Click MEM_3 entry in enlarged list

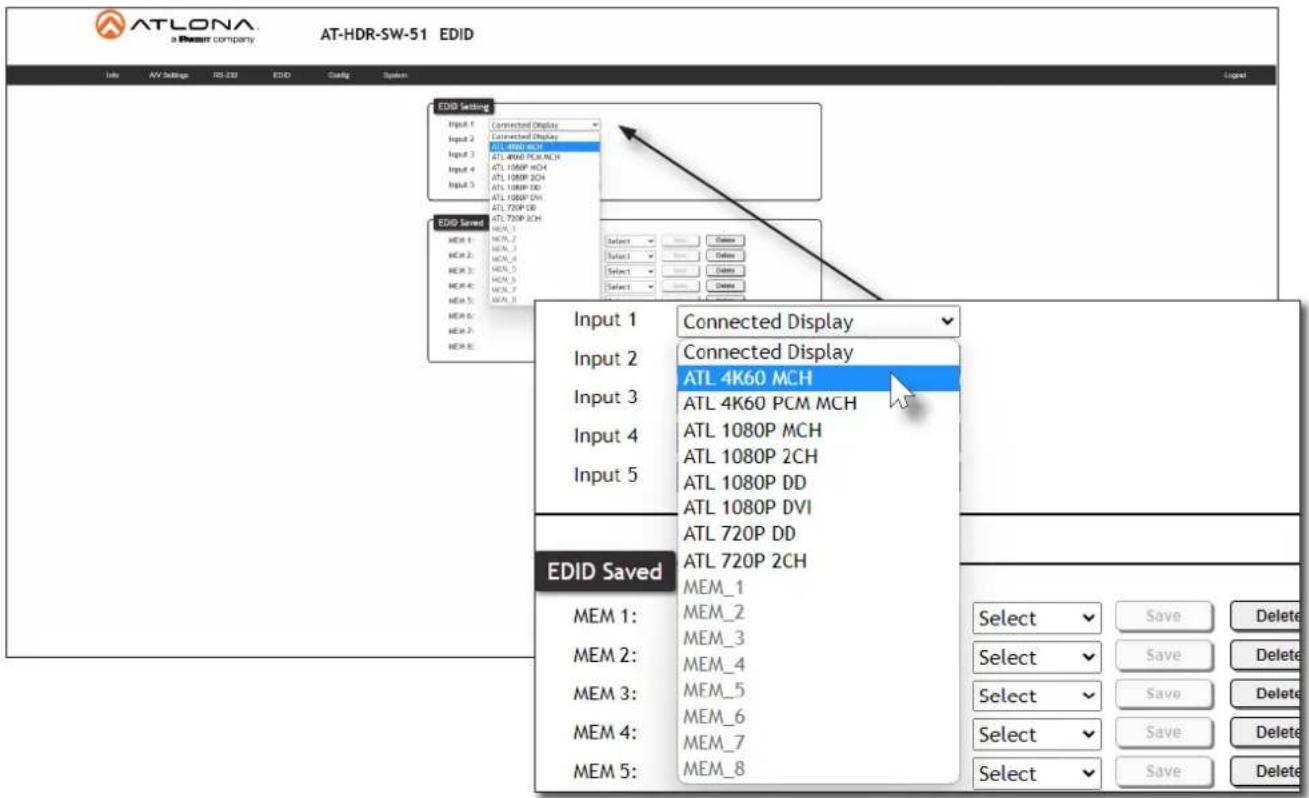pos(818,639)
